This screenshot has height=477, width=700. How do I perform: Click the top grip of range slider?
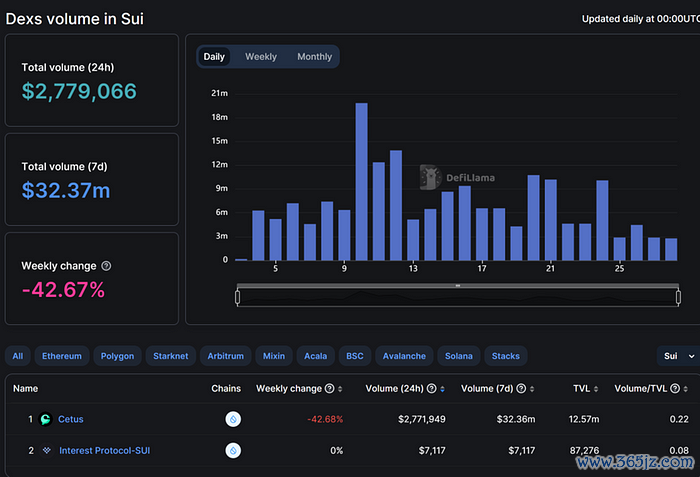(x=458, y=285)
